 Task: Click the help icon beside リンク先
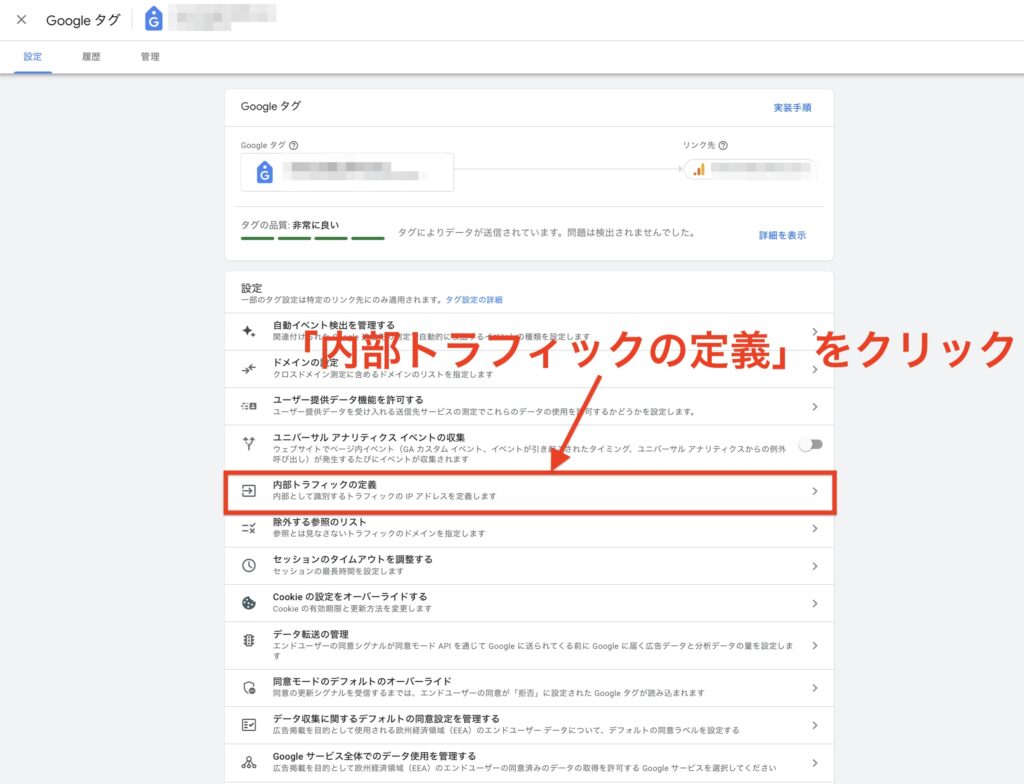pos(722,145)
